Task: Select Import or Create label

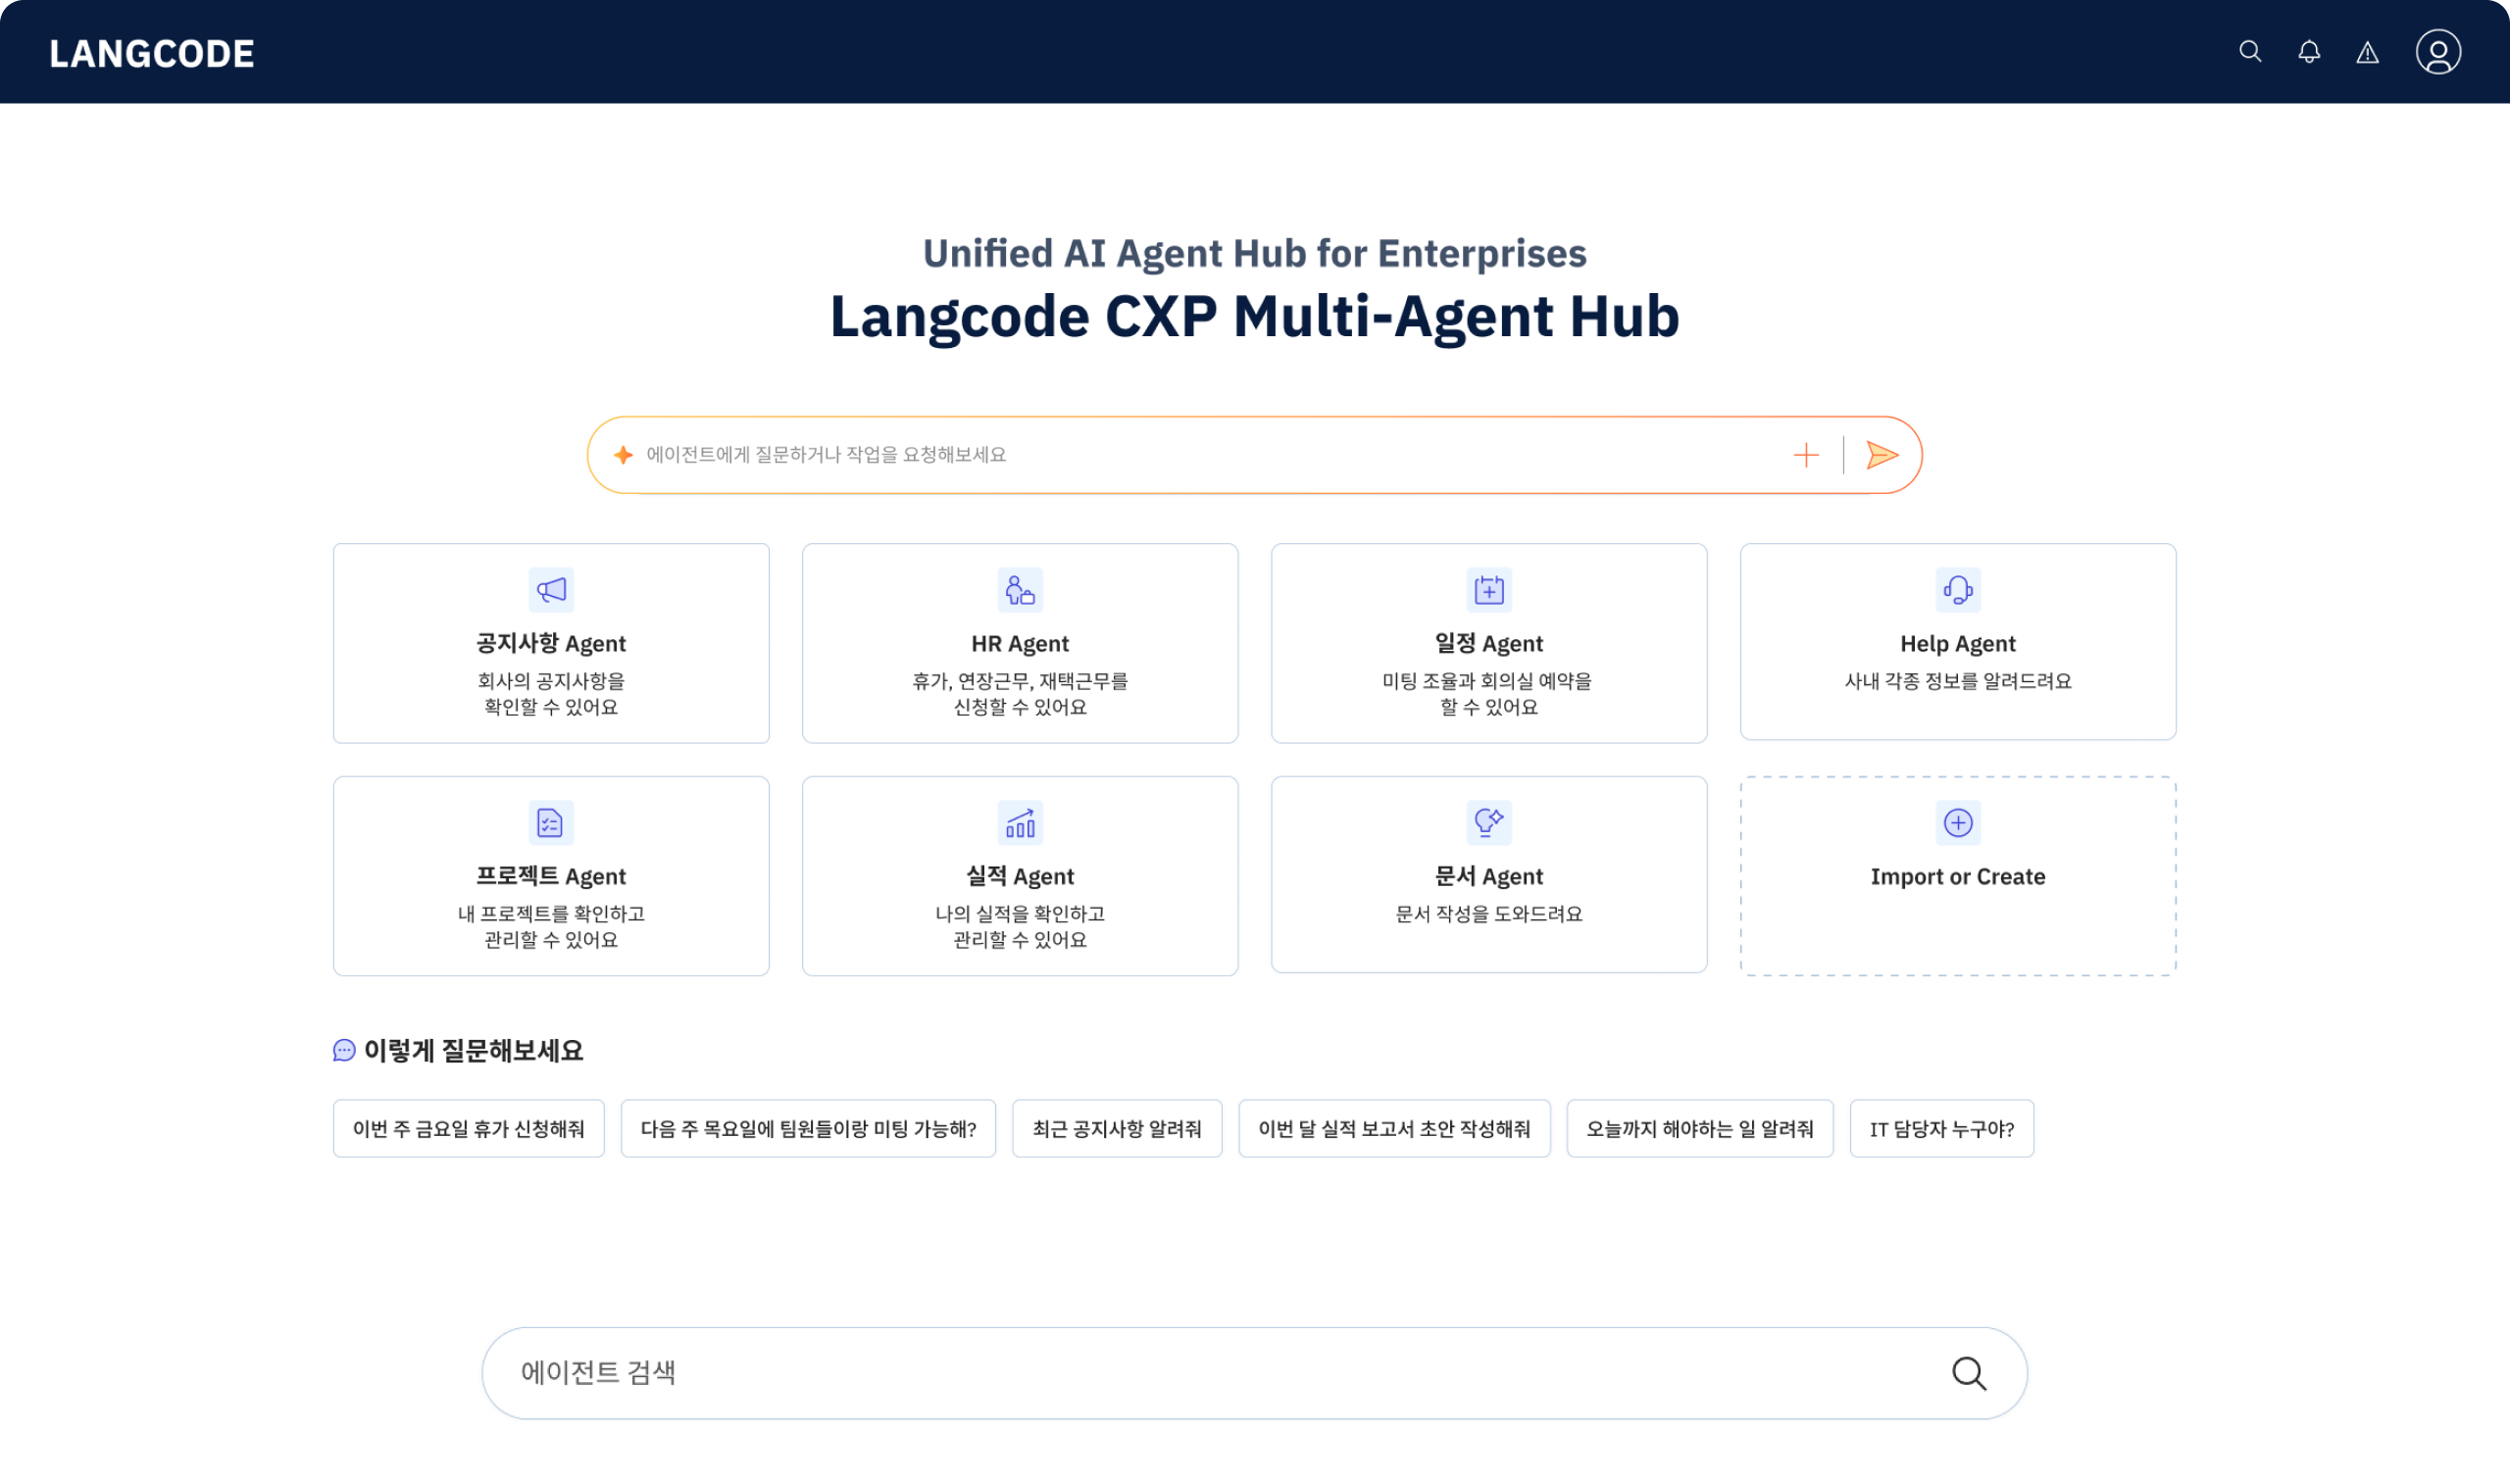Action: pyautogui.click(x=1958, y=877)
